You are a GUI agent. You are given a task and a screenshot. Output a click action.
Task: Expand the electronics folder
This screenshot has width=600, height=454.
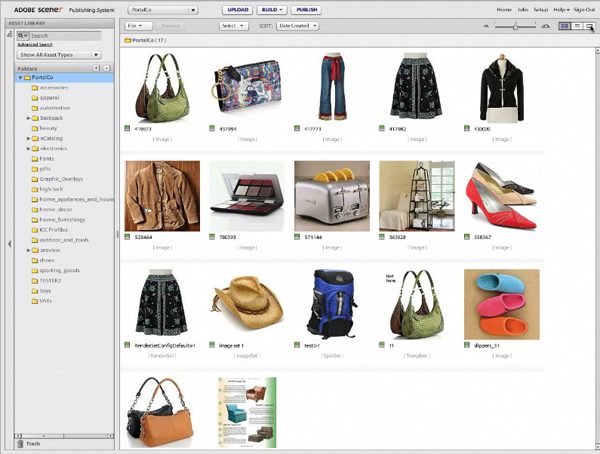pos(27,148)
